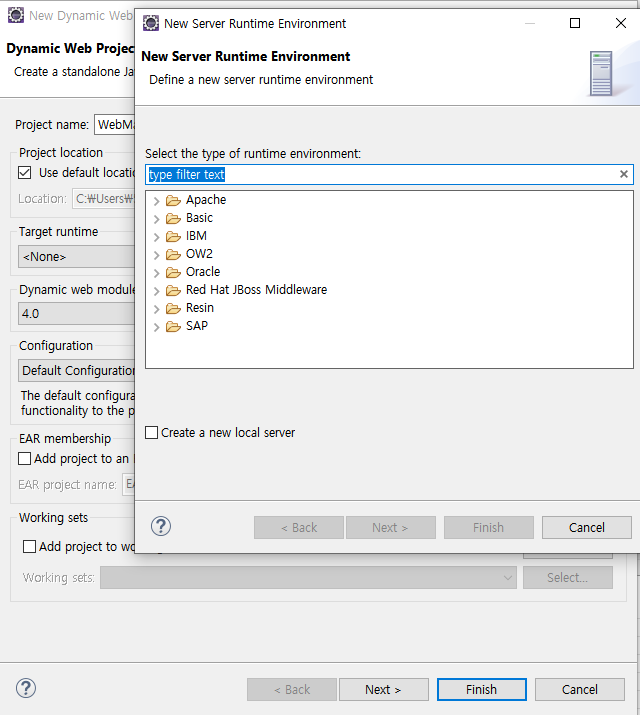Select the IBM runtime category

coord(196,236)
